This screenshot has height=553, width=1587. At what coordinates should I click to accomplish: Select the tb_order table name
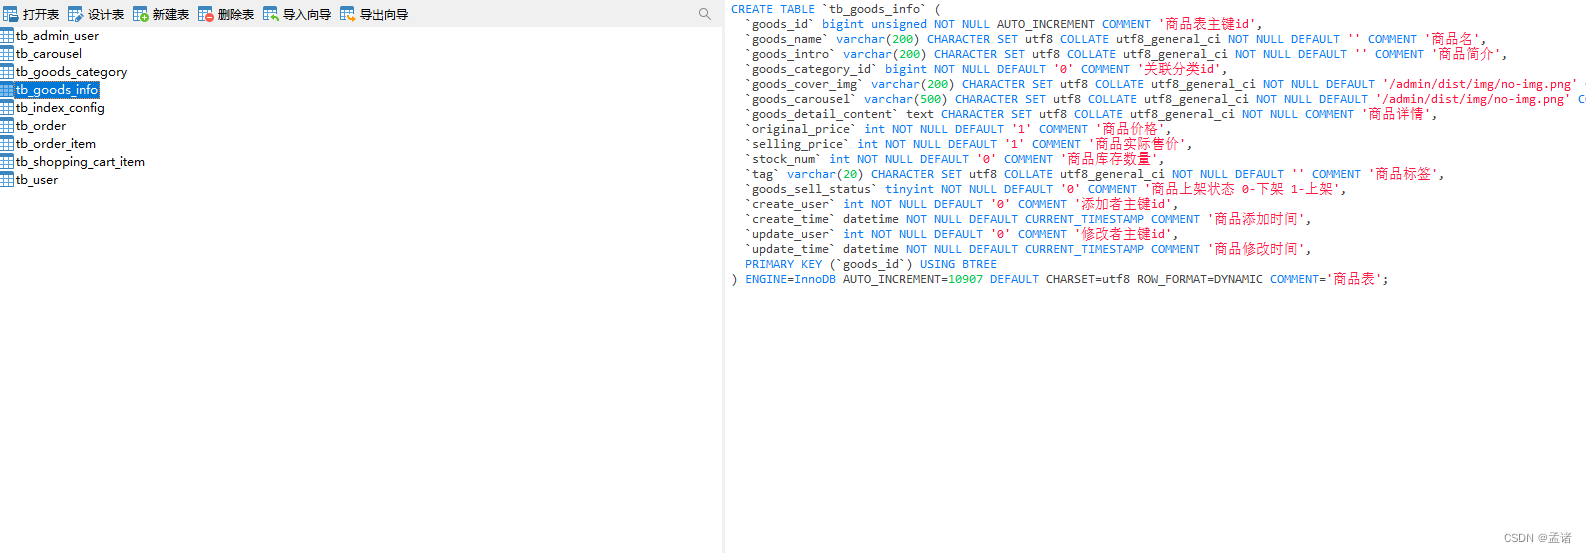click(x=41, y=126)
